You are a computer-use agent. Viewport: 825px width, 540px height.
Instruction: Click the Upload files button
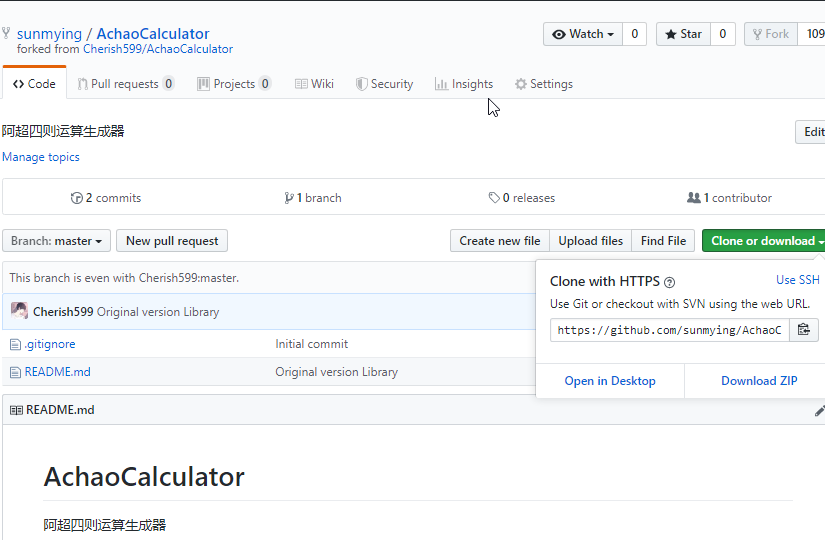pos(590,241)
